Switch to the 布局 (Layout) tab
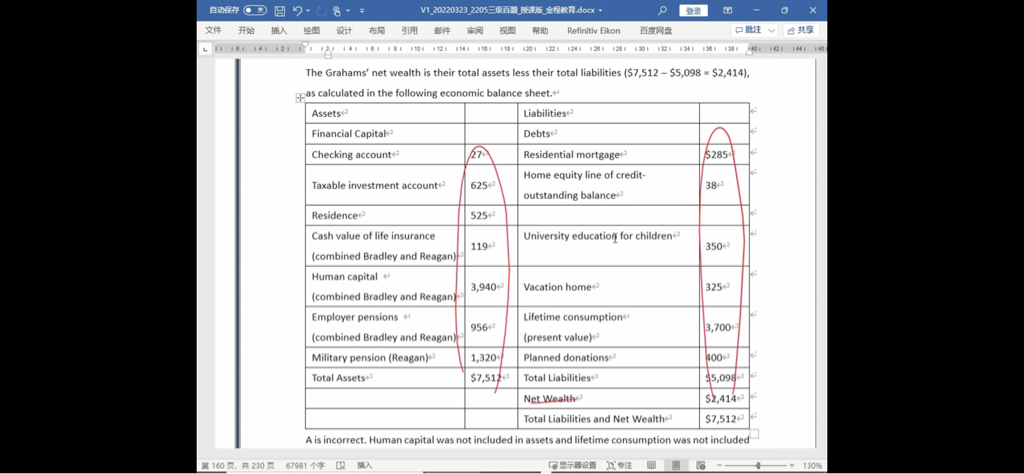 click(377, 31)
